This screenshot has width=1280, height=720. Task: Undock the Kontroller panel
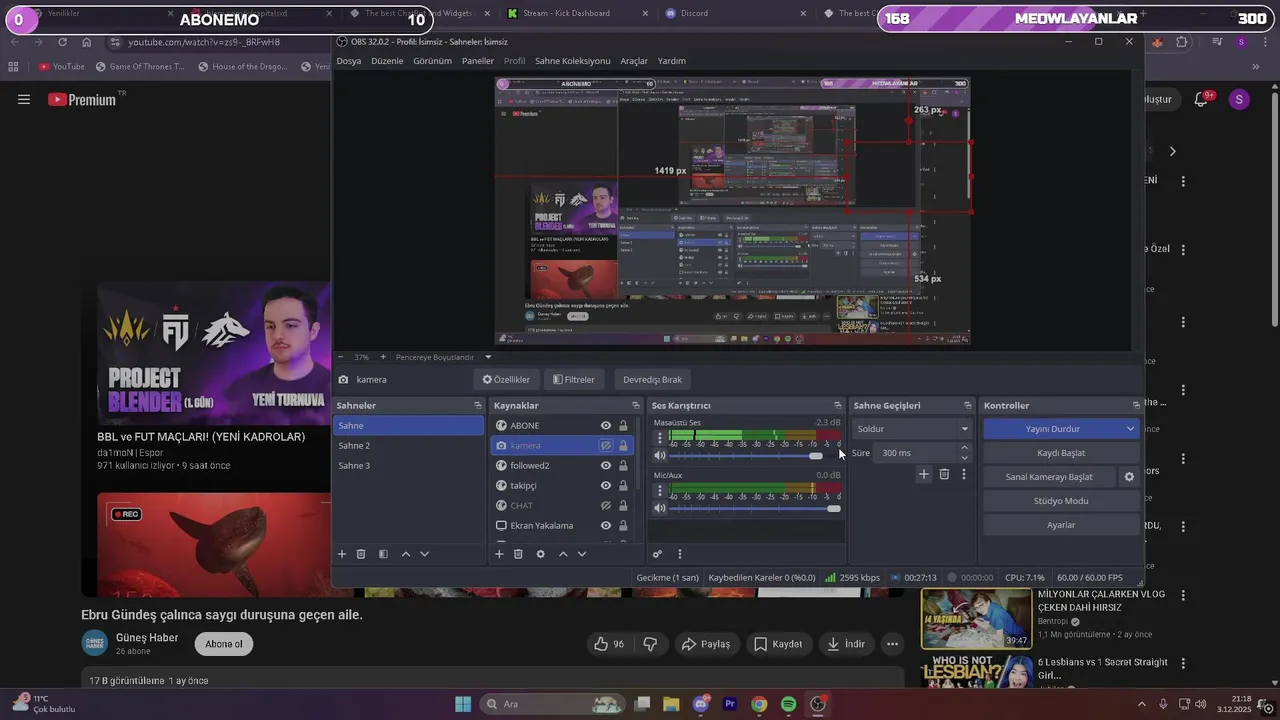pyautogui.click(x=1135, y=405)
